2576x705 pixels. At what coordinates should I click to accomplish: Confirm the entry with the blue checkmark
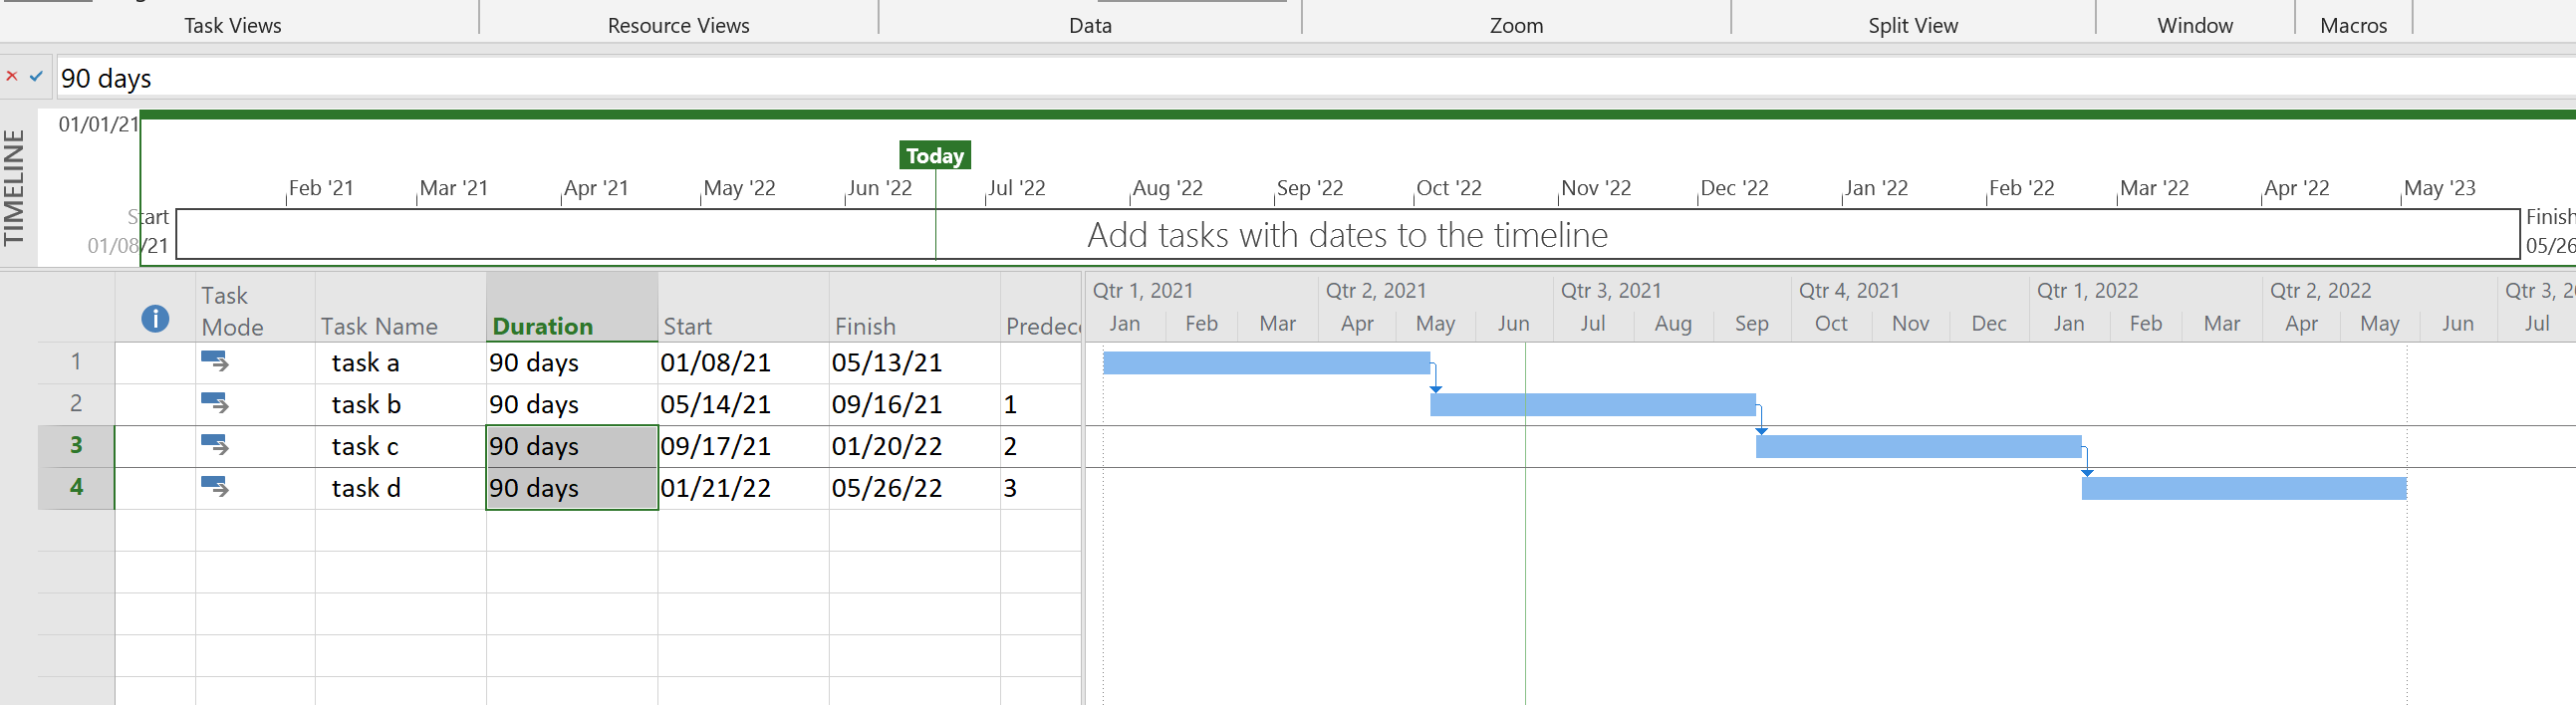pos(36,76)
